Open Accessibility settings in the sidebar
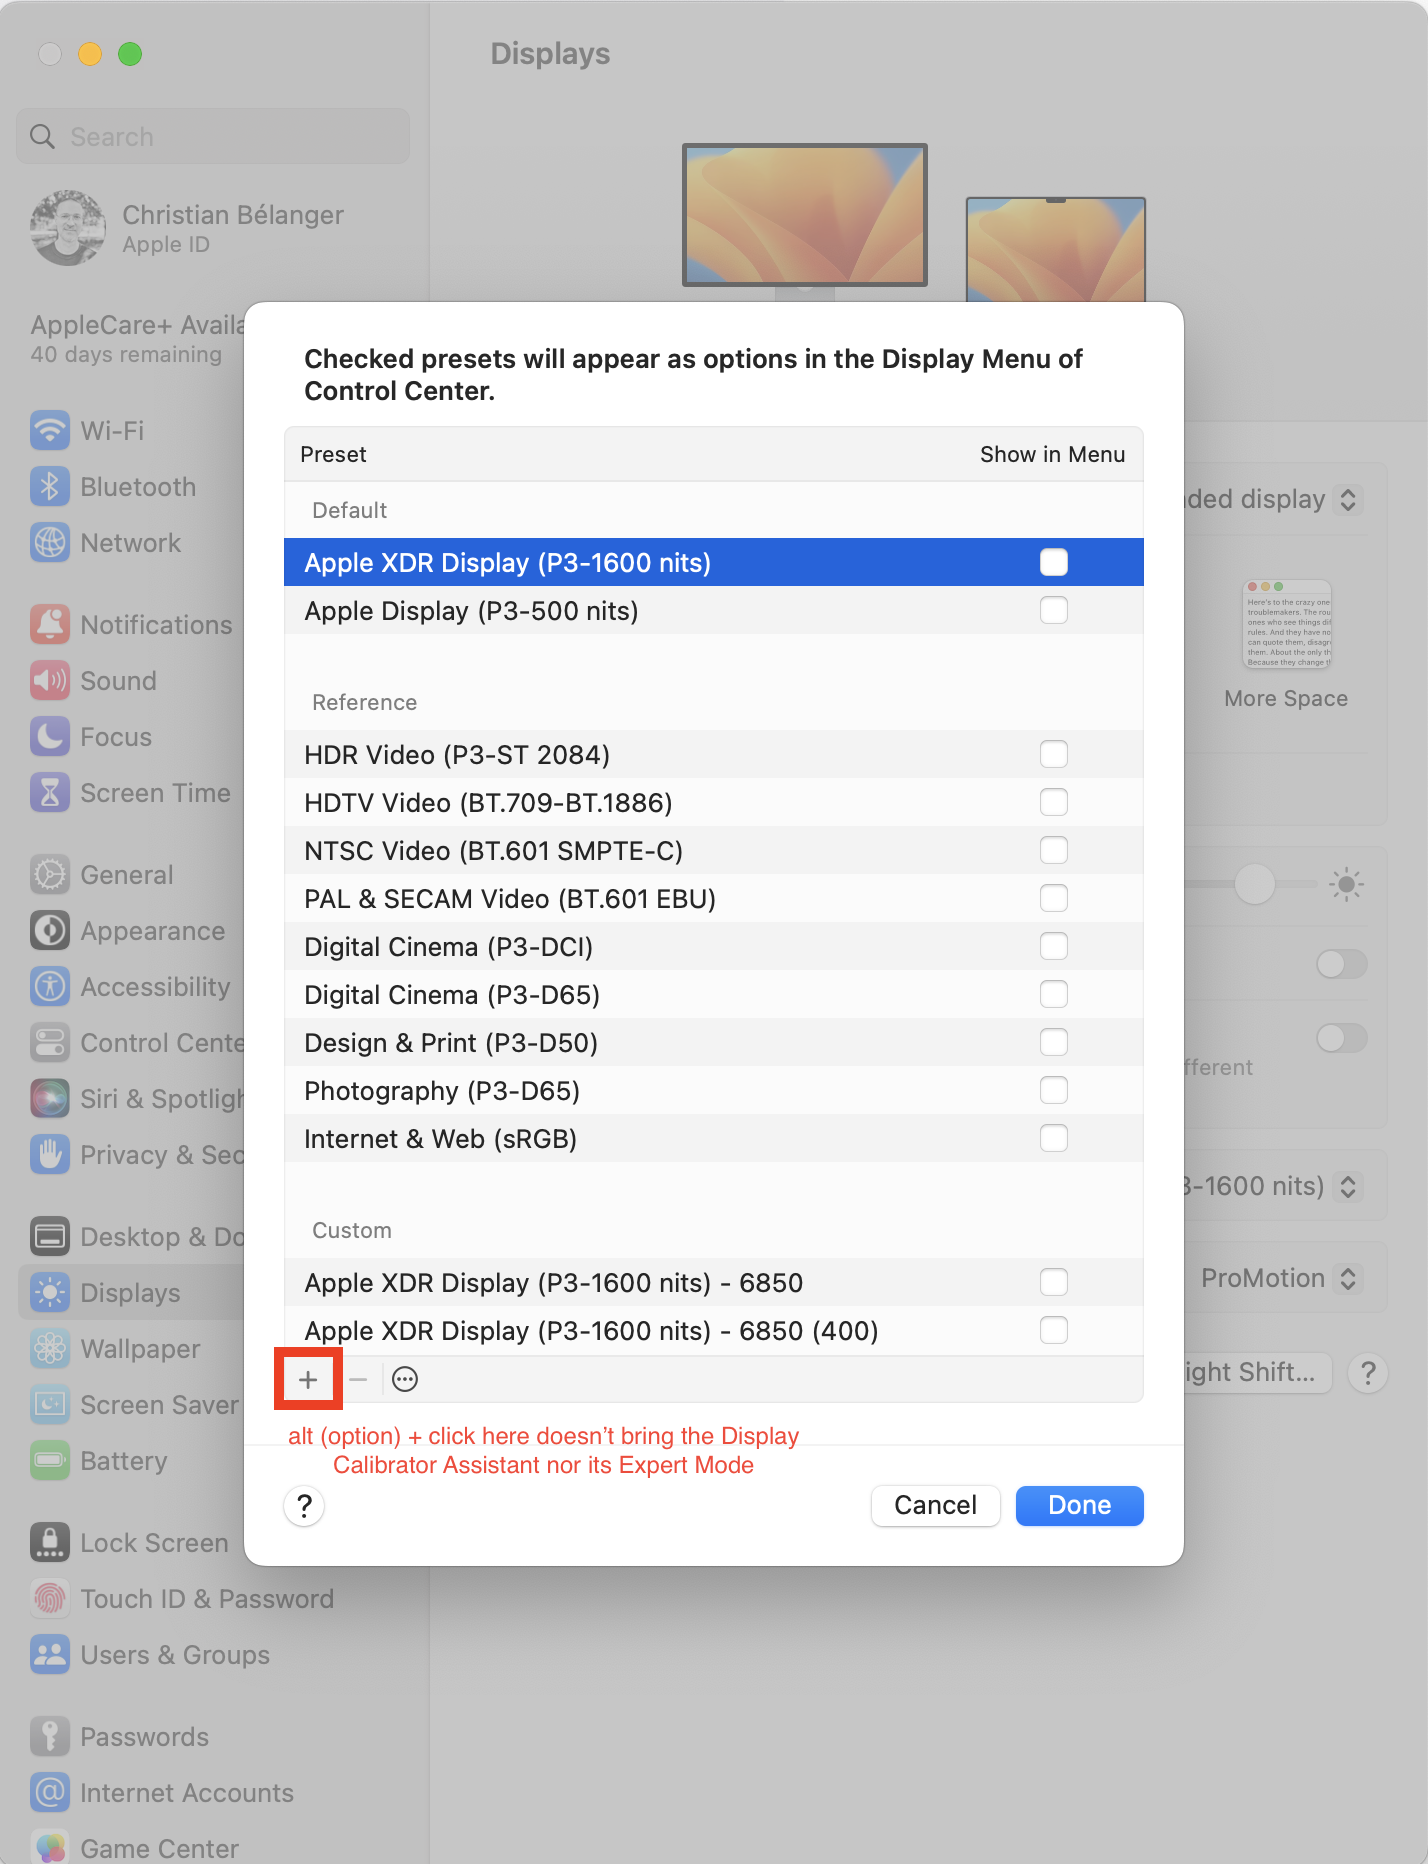The height and width of the screenshot is (1864, 1428). [130, 987]
